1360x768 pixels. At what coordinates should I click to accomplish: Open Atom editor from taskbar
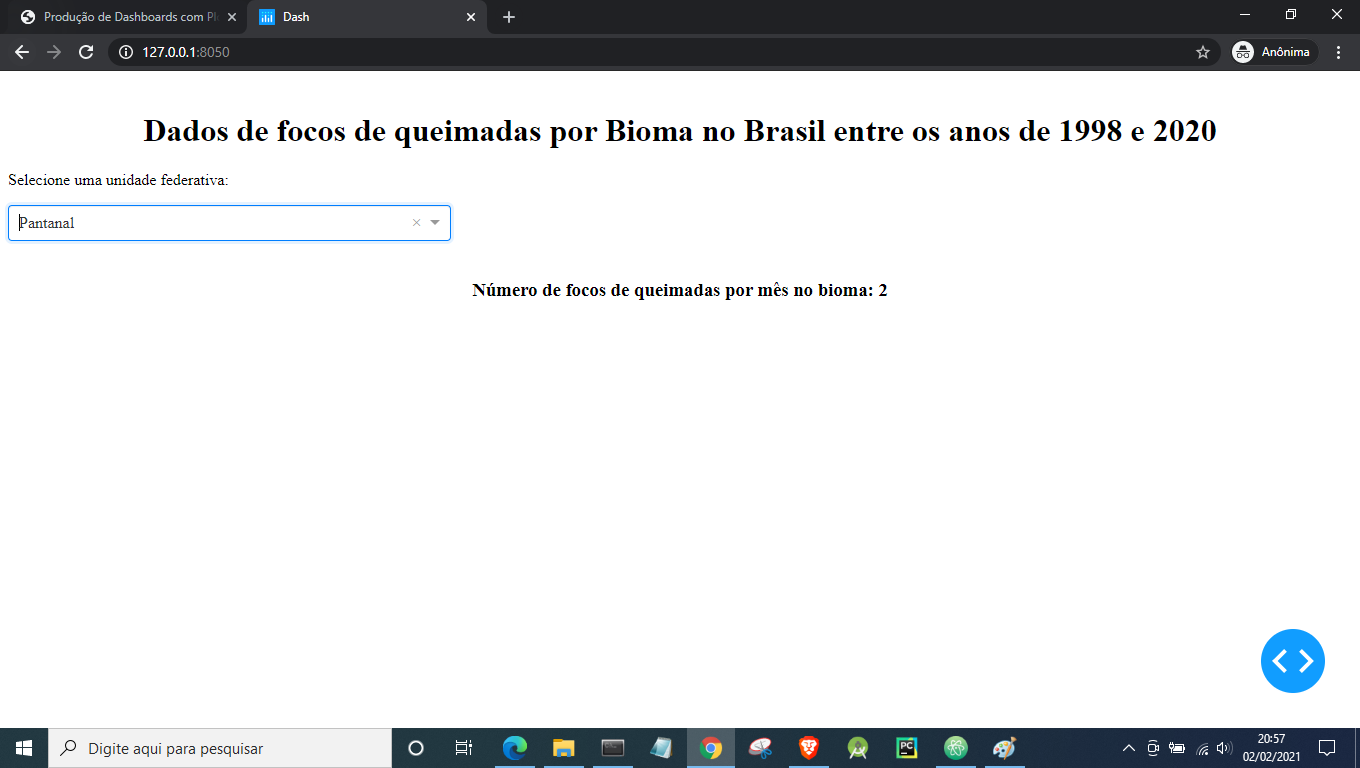[x=956, y=748]
